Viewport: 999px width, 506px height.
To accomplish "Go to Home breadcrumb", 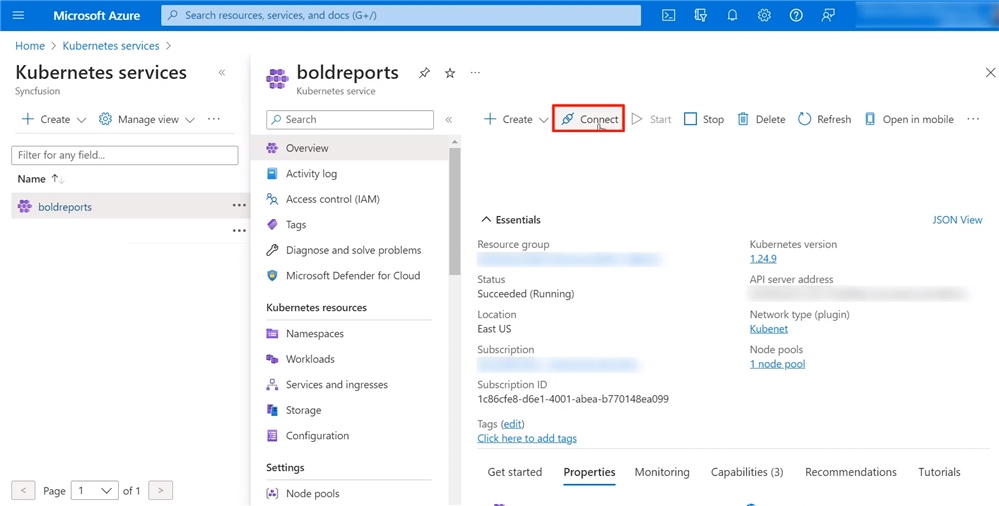I will coord(30,46).
